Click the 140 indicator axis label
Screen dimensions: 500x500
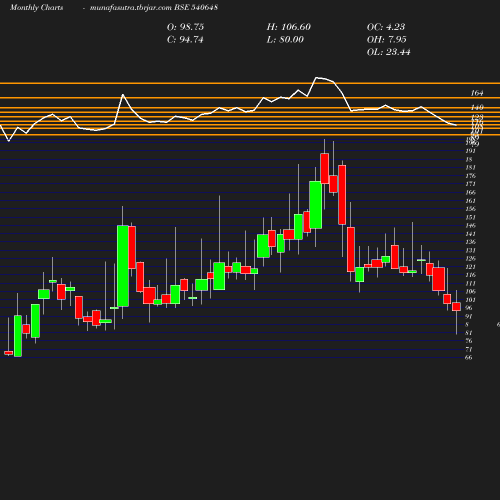[477, 107]
